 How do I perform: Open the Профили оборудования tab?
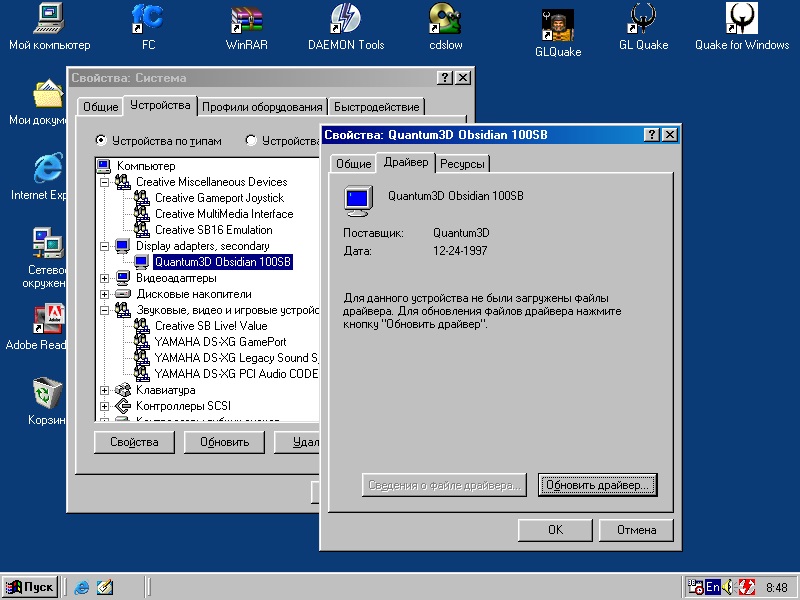click(262, 107)
